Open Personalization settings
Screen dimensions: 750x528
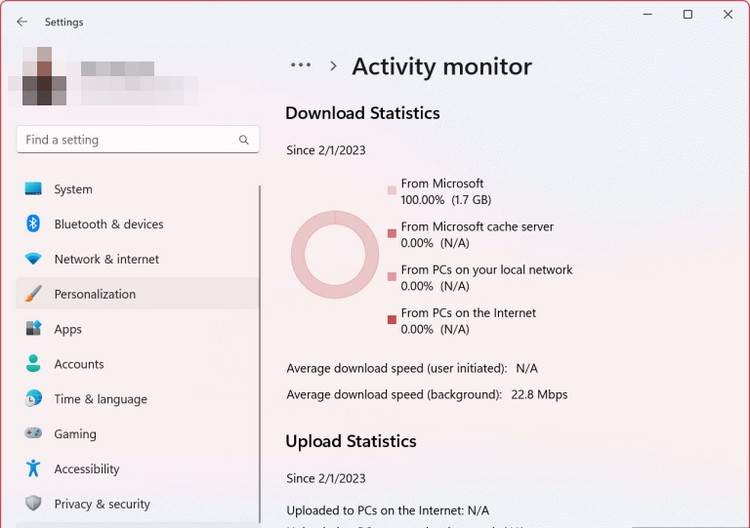point(138,294)
